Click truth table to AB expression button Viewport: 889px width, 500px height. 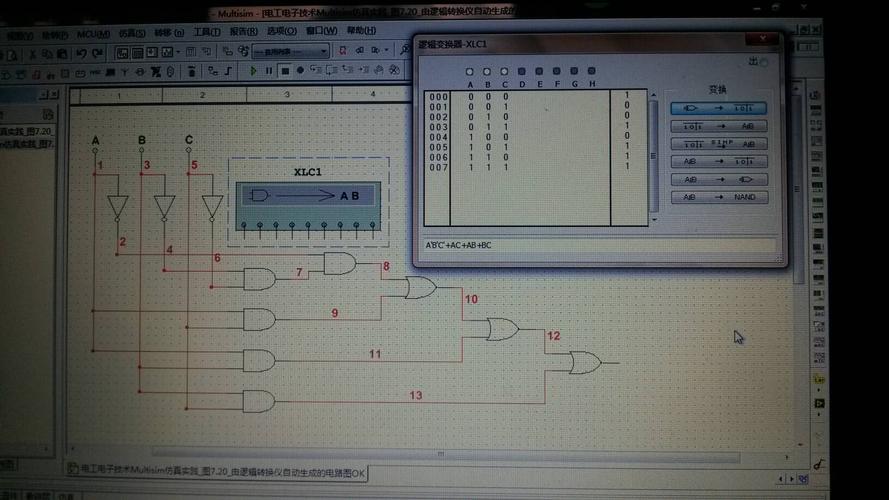(719, 126)
